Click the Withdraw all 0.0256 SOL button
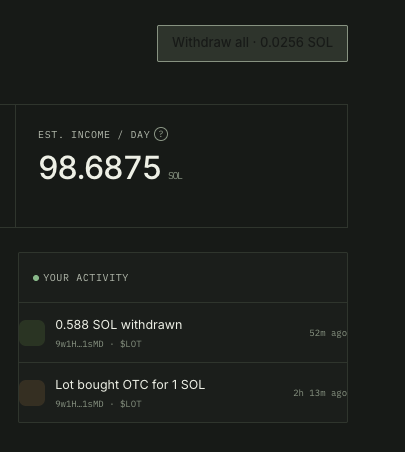 [x=252, y=43]
